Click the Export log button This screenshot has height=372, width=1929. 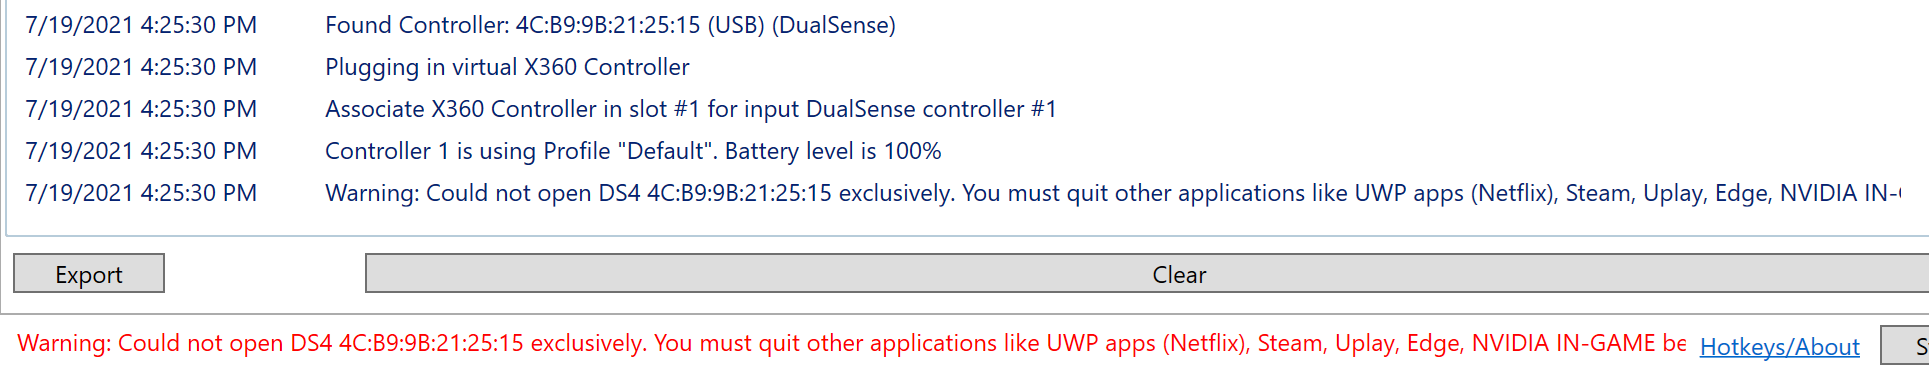pyautogui.click(x=89, y=273)
